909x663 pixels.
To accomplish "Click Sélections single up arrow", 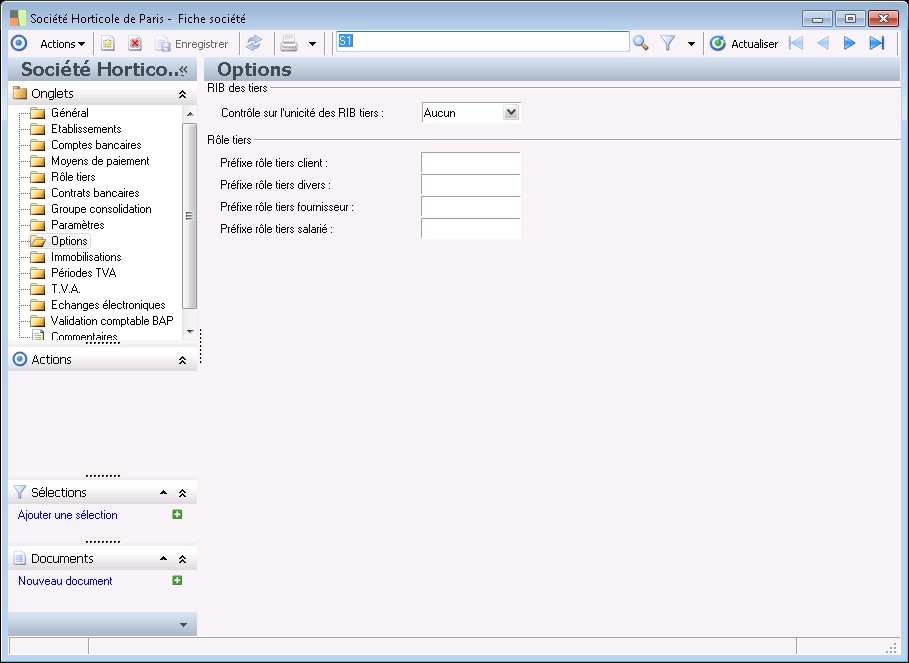I will (x=163, y=493).
